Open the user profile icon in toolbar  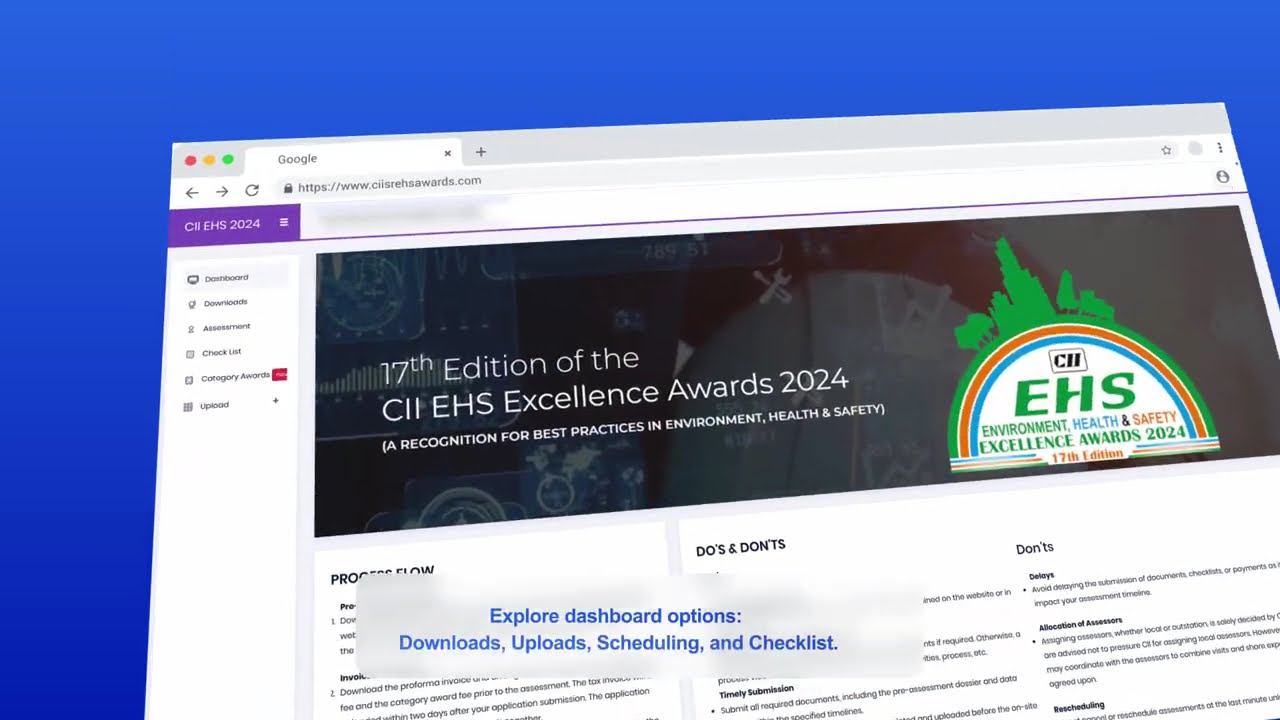click(x=1222, y=176)
